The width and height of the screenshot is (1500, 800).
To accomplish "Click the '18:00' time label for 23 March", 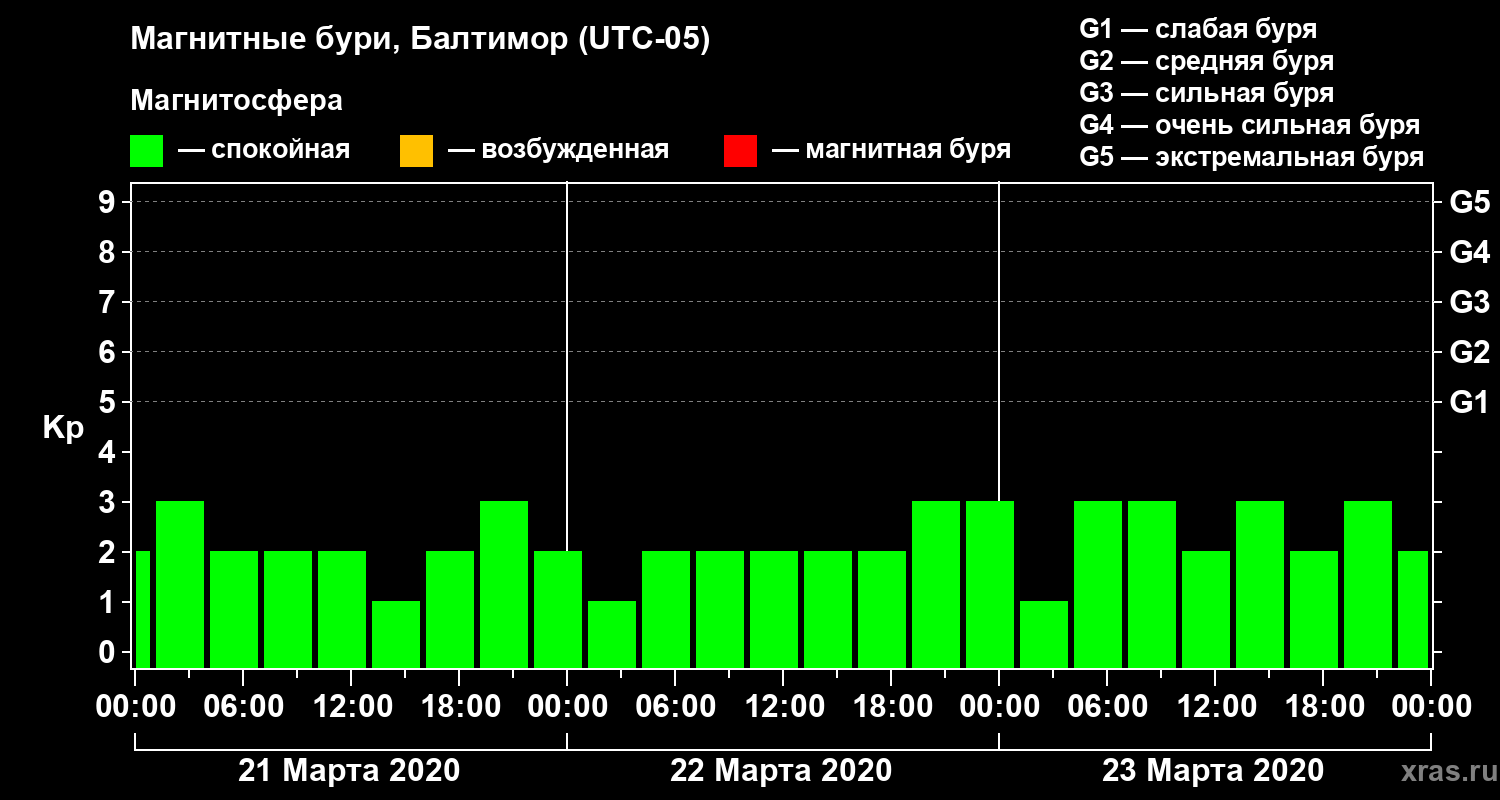I will coord(1323,707).
